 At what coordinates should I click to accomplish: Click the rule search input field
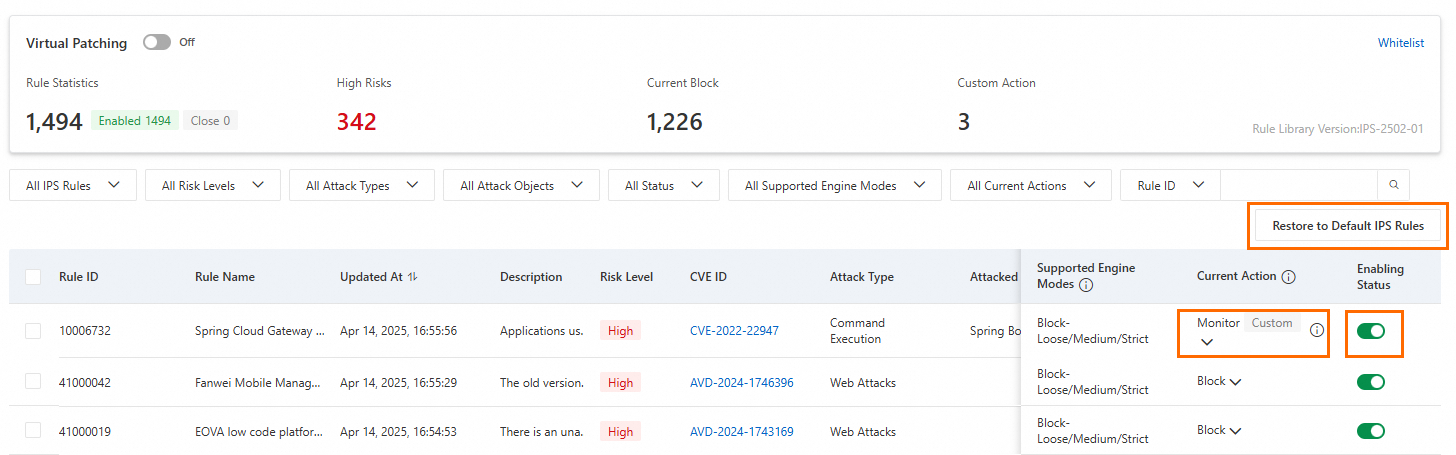1299,185
